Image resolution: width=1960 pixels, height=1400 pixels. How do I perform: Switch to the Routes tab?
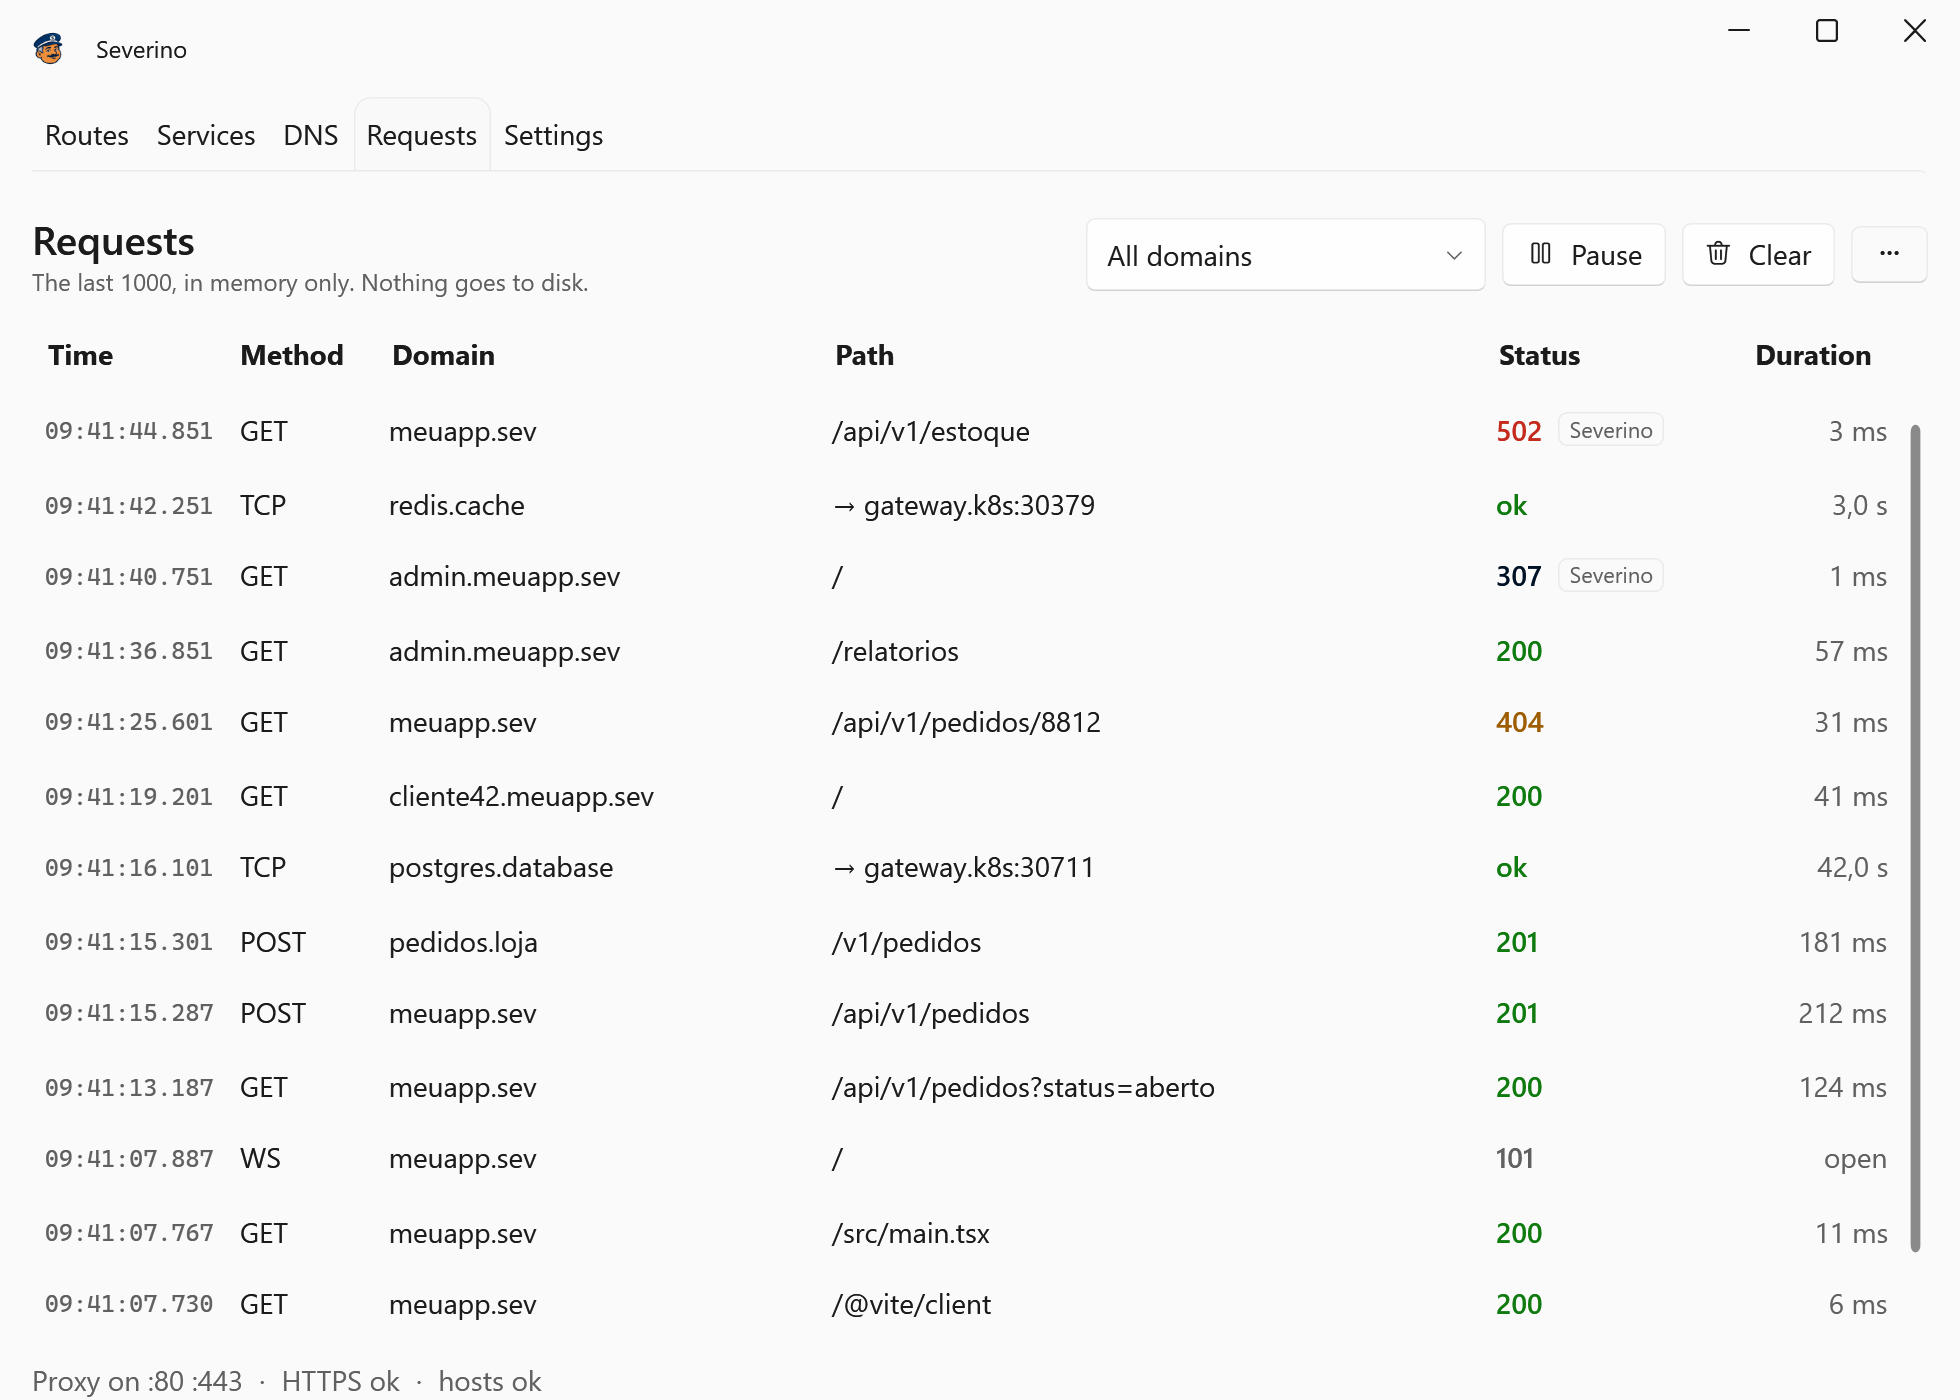(x=87, y=135)
